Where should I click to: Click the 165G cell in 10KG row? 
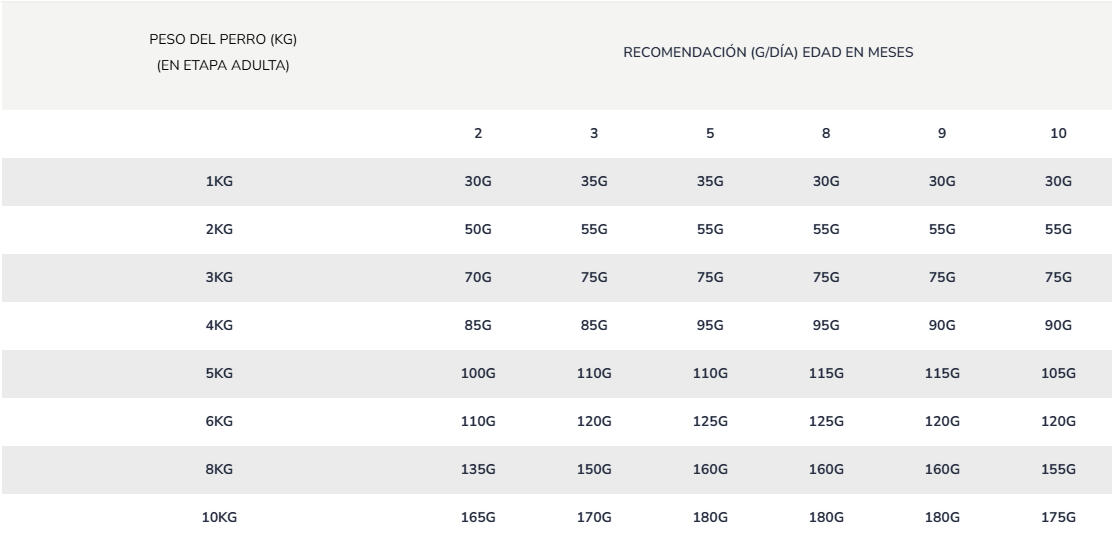coord(478,518)
